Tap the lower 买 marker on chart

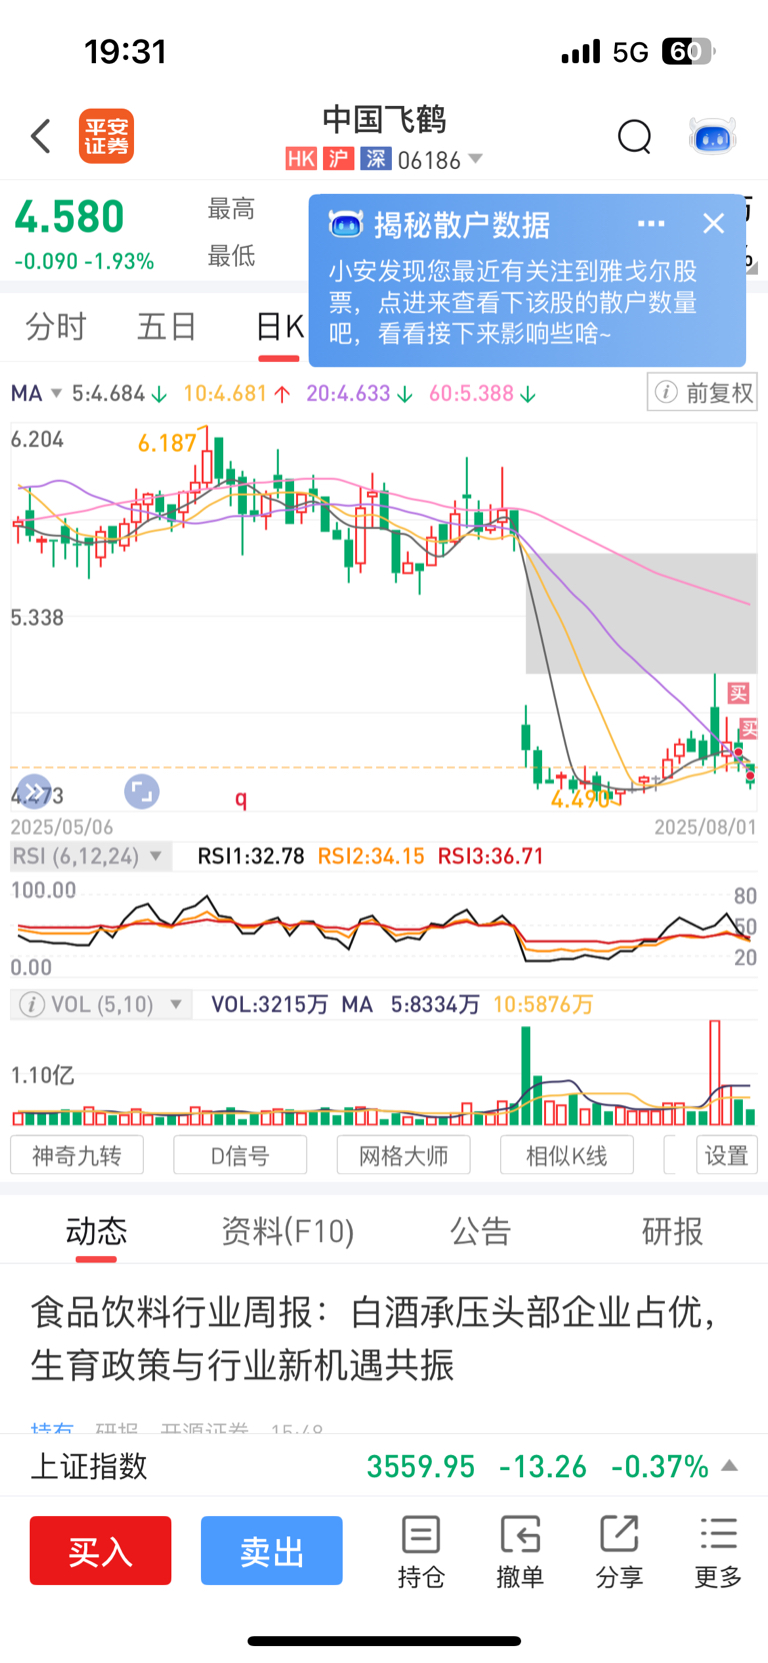[748, 729]
